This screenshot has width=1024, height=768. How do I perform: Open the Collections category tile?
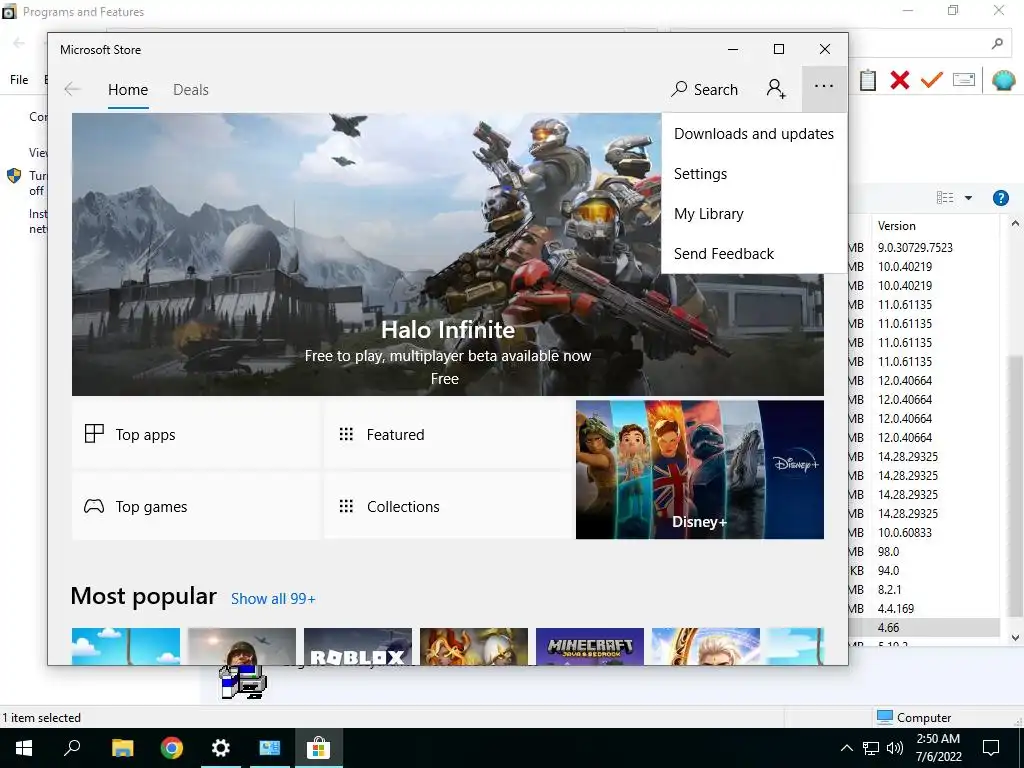[448, 506]
